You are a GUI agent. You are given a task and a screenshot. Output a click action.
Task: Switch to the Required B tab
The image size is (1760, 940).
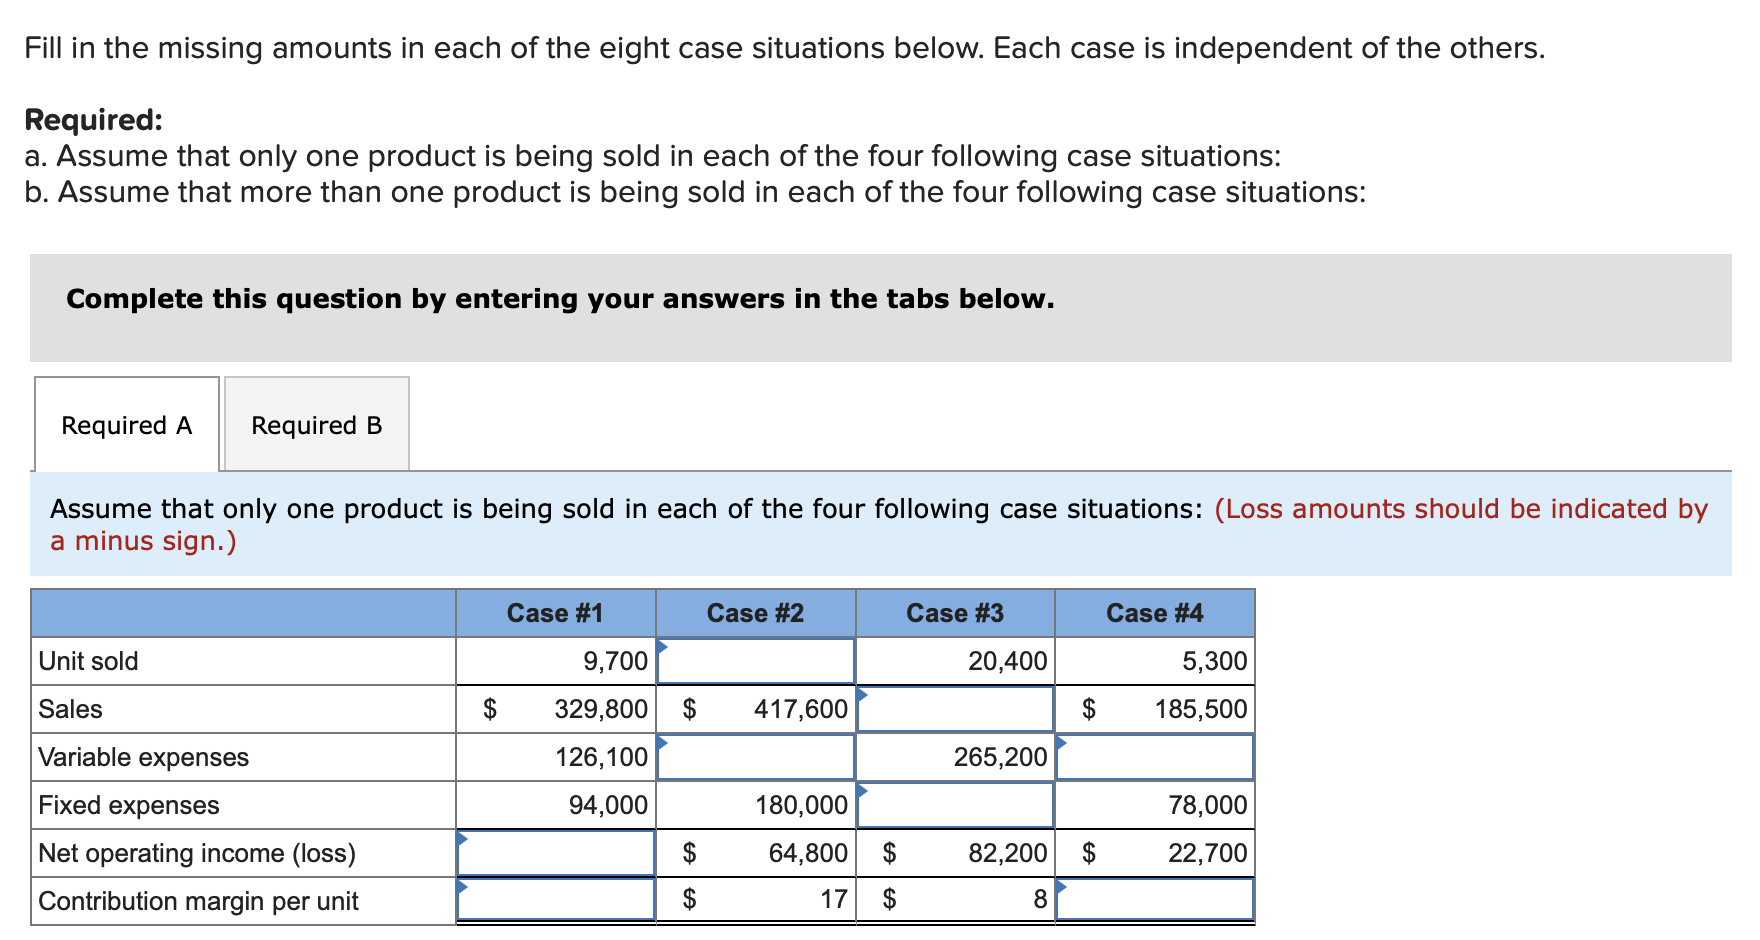[x=316, y=425]
